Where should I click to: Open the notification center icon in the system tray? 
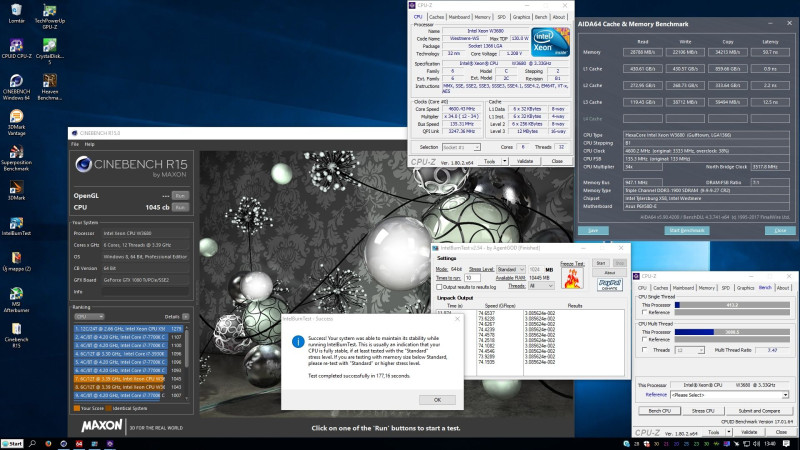pos(786,444)
